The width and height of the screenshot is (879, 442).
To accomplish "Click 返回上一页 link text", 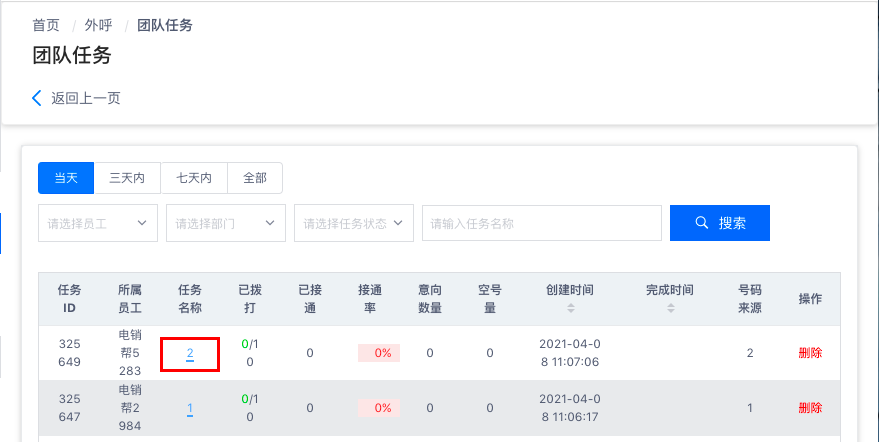I will pyautogui.click(x=86, y=98).
